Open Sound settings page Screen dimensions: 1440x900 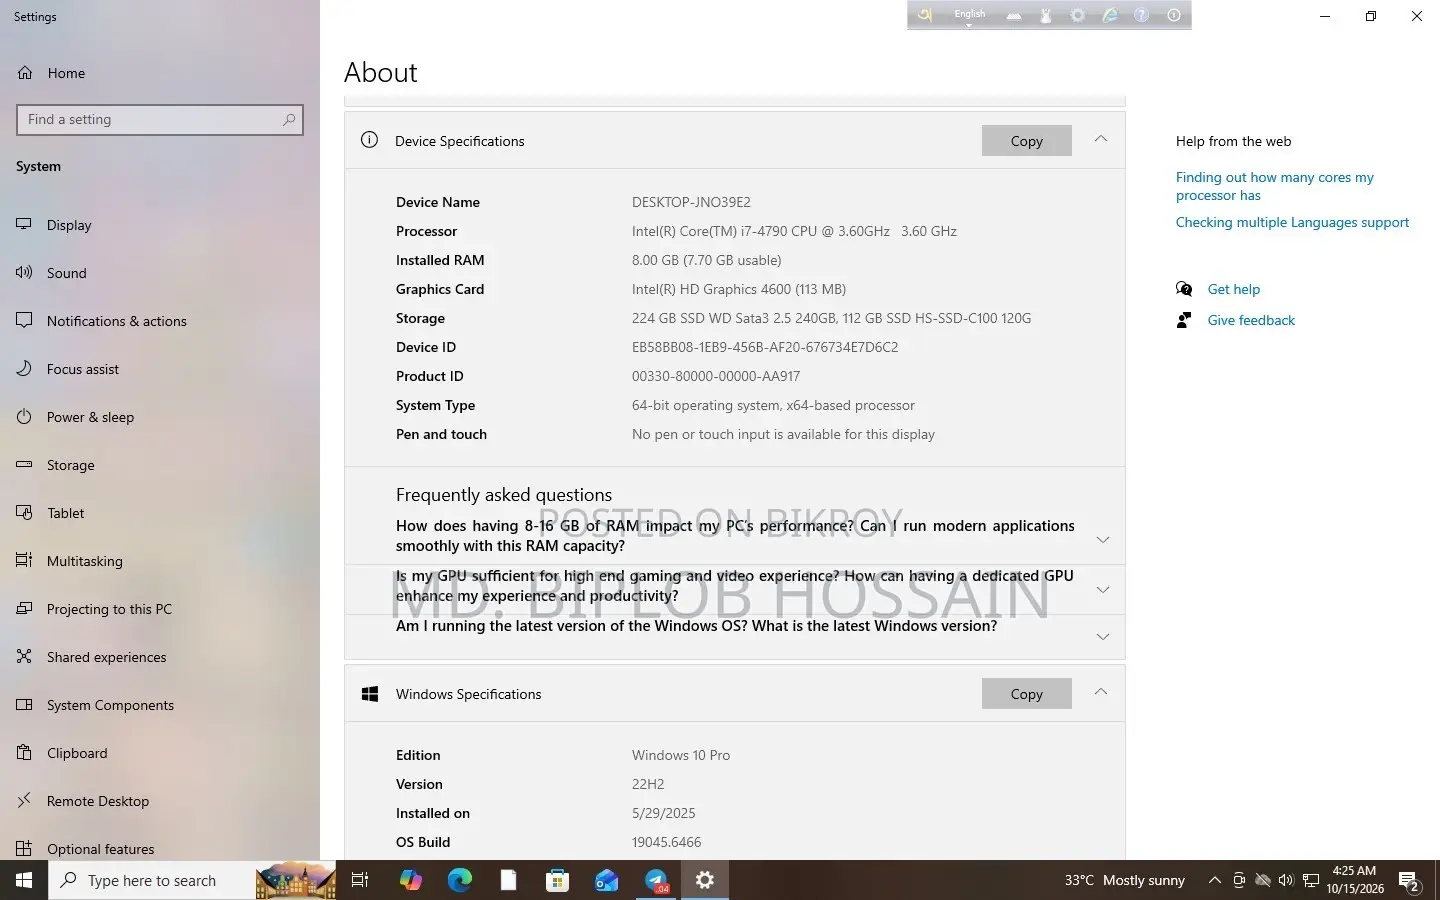click(160, 273)
